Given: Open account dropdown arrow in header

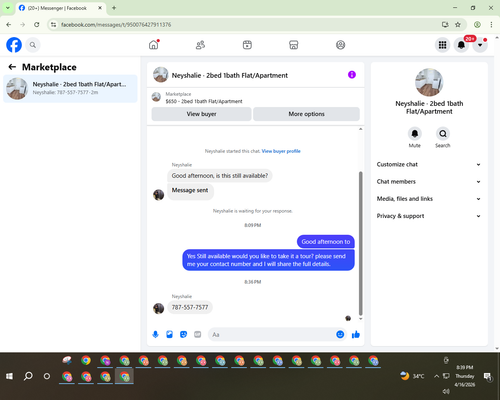Looking at the screenshot, I should [480, 45].
